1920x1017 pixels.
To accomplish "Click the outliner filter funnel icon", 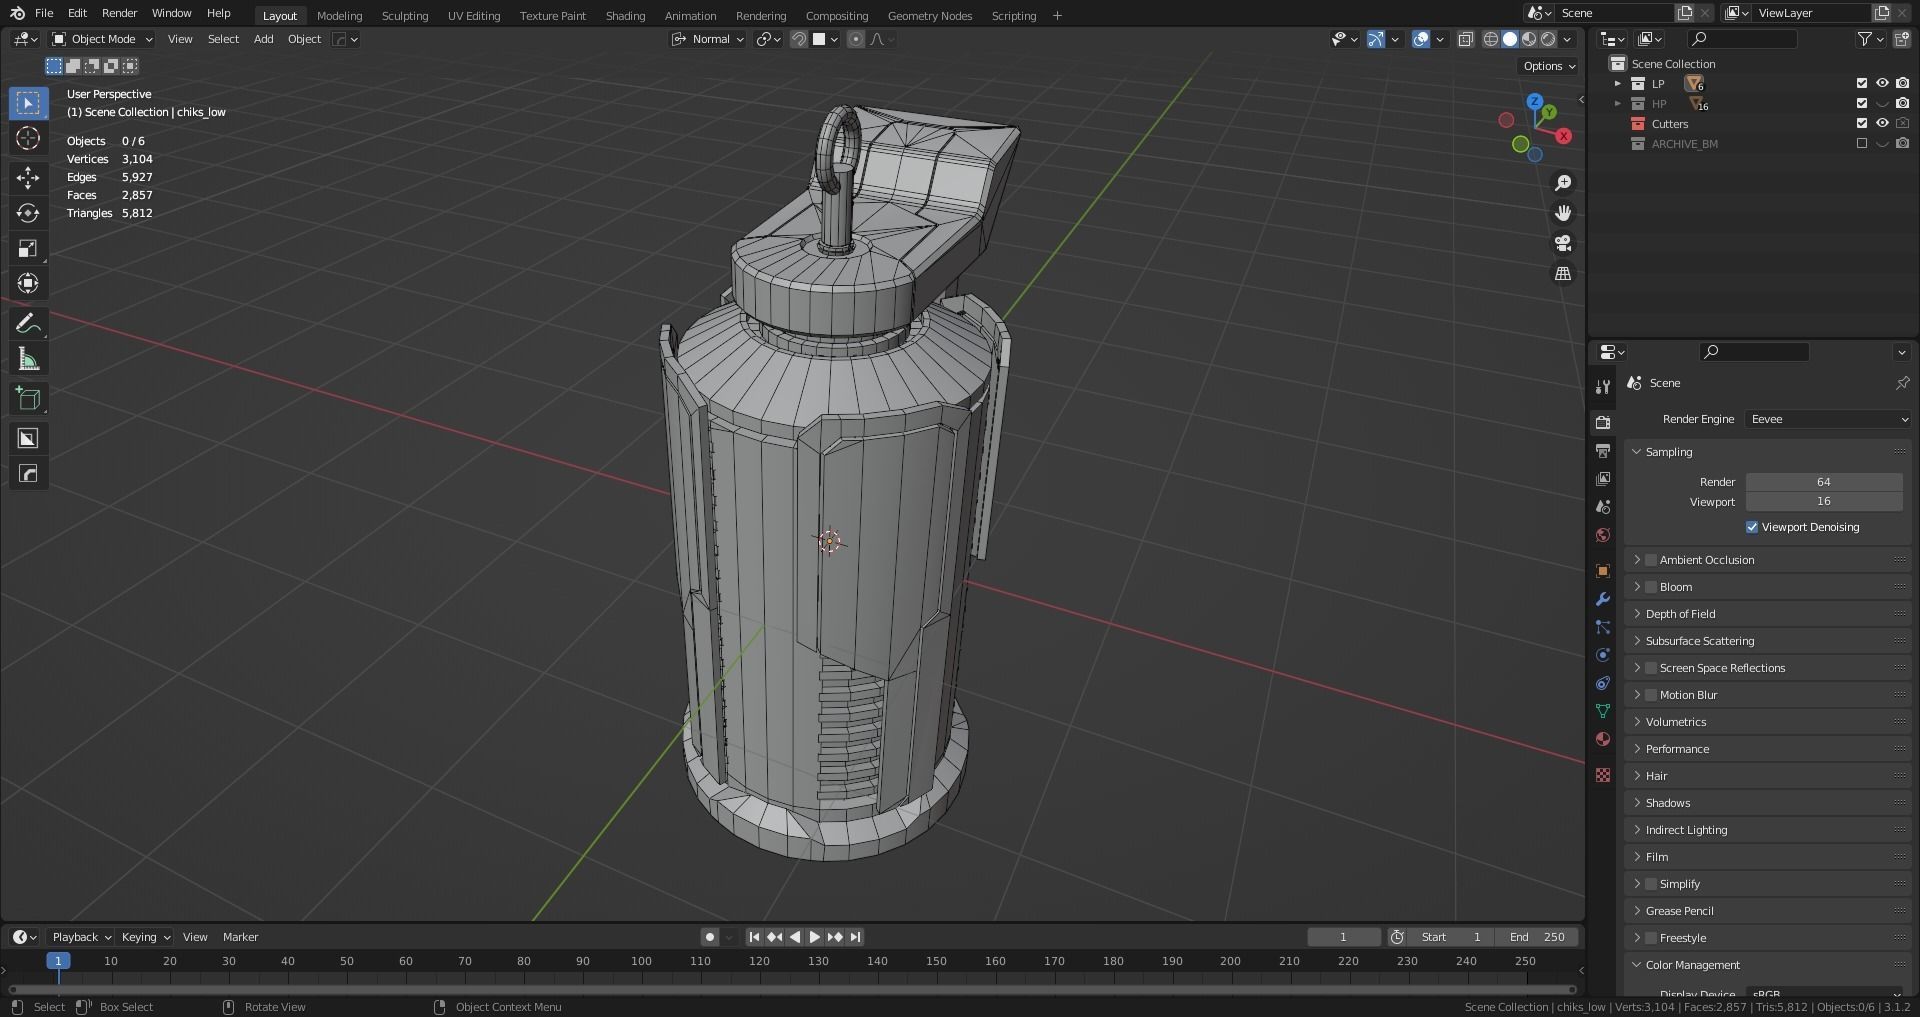I will coord(1864,39).
